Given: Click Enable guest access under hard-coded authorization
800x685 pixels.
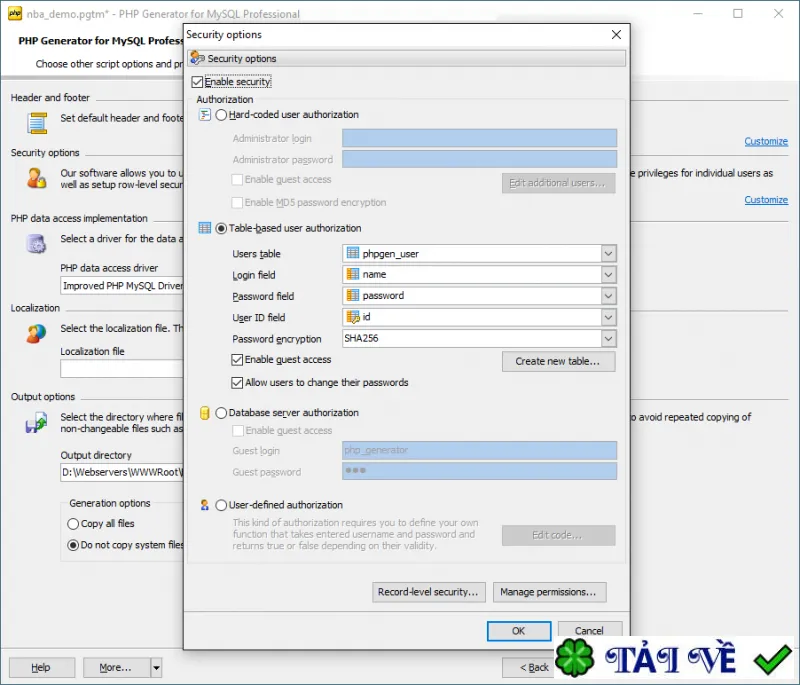Looking at the screenshot, I should coord(237,180).
